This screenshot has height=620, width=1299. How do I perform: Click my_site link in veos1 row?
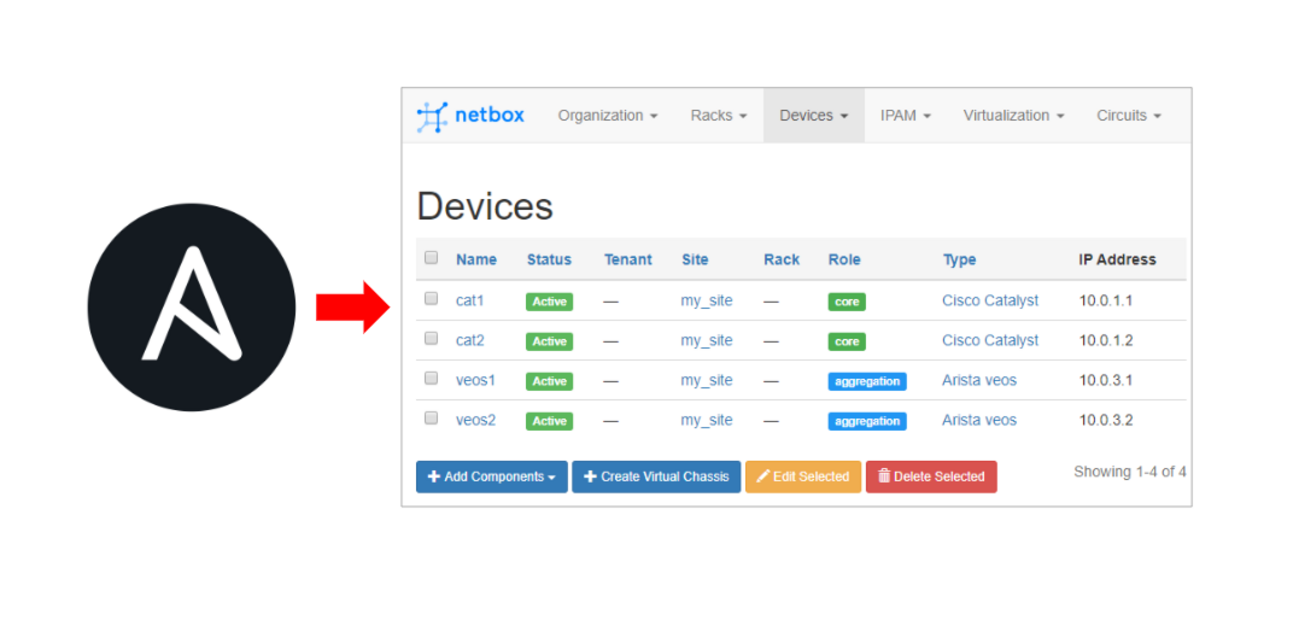(x=707, y=381)
